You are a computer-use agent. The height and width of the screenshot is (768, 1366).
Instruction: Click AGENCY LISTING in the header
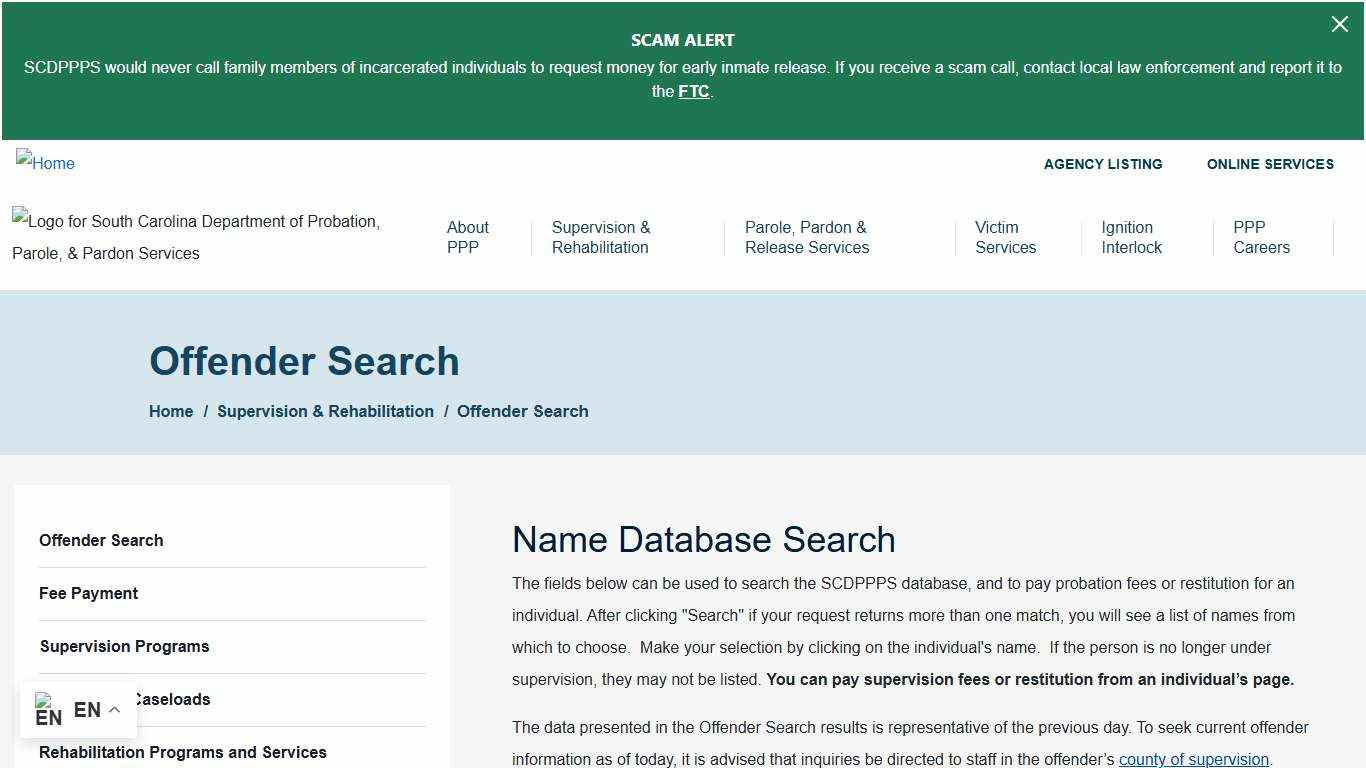coord(1102,164)
